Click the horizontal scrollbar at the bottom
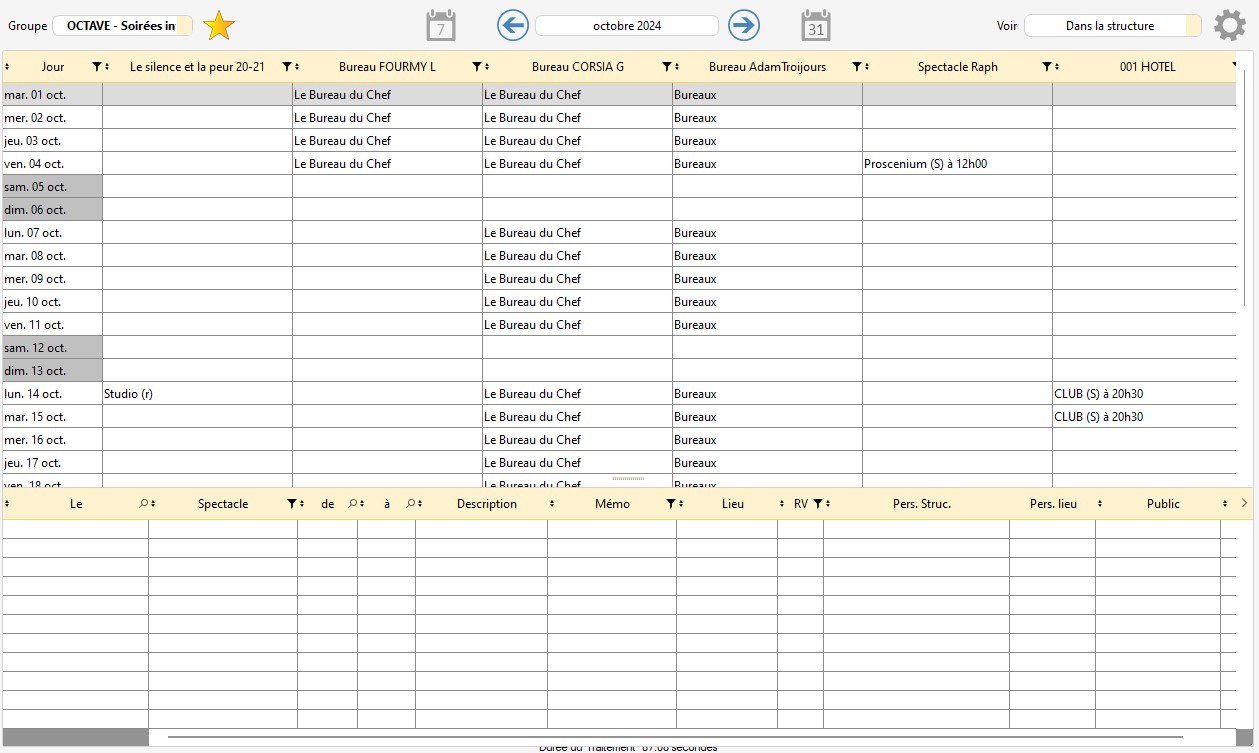This screenshot has width=1259, height=753. (690, 737)
